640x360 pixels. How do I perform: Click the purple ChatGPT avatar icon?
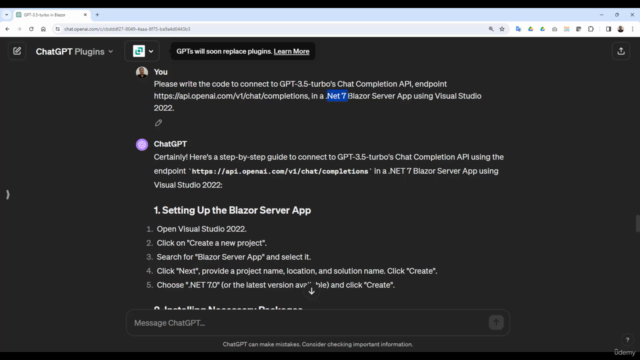click(x=142, y=144)
